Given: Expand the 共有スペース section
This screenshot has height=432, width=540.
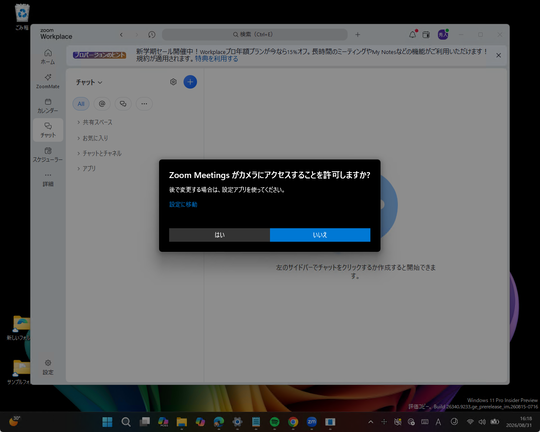Looking at the screenshot, I should coord(95,122).
